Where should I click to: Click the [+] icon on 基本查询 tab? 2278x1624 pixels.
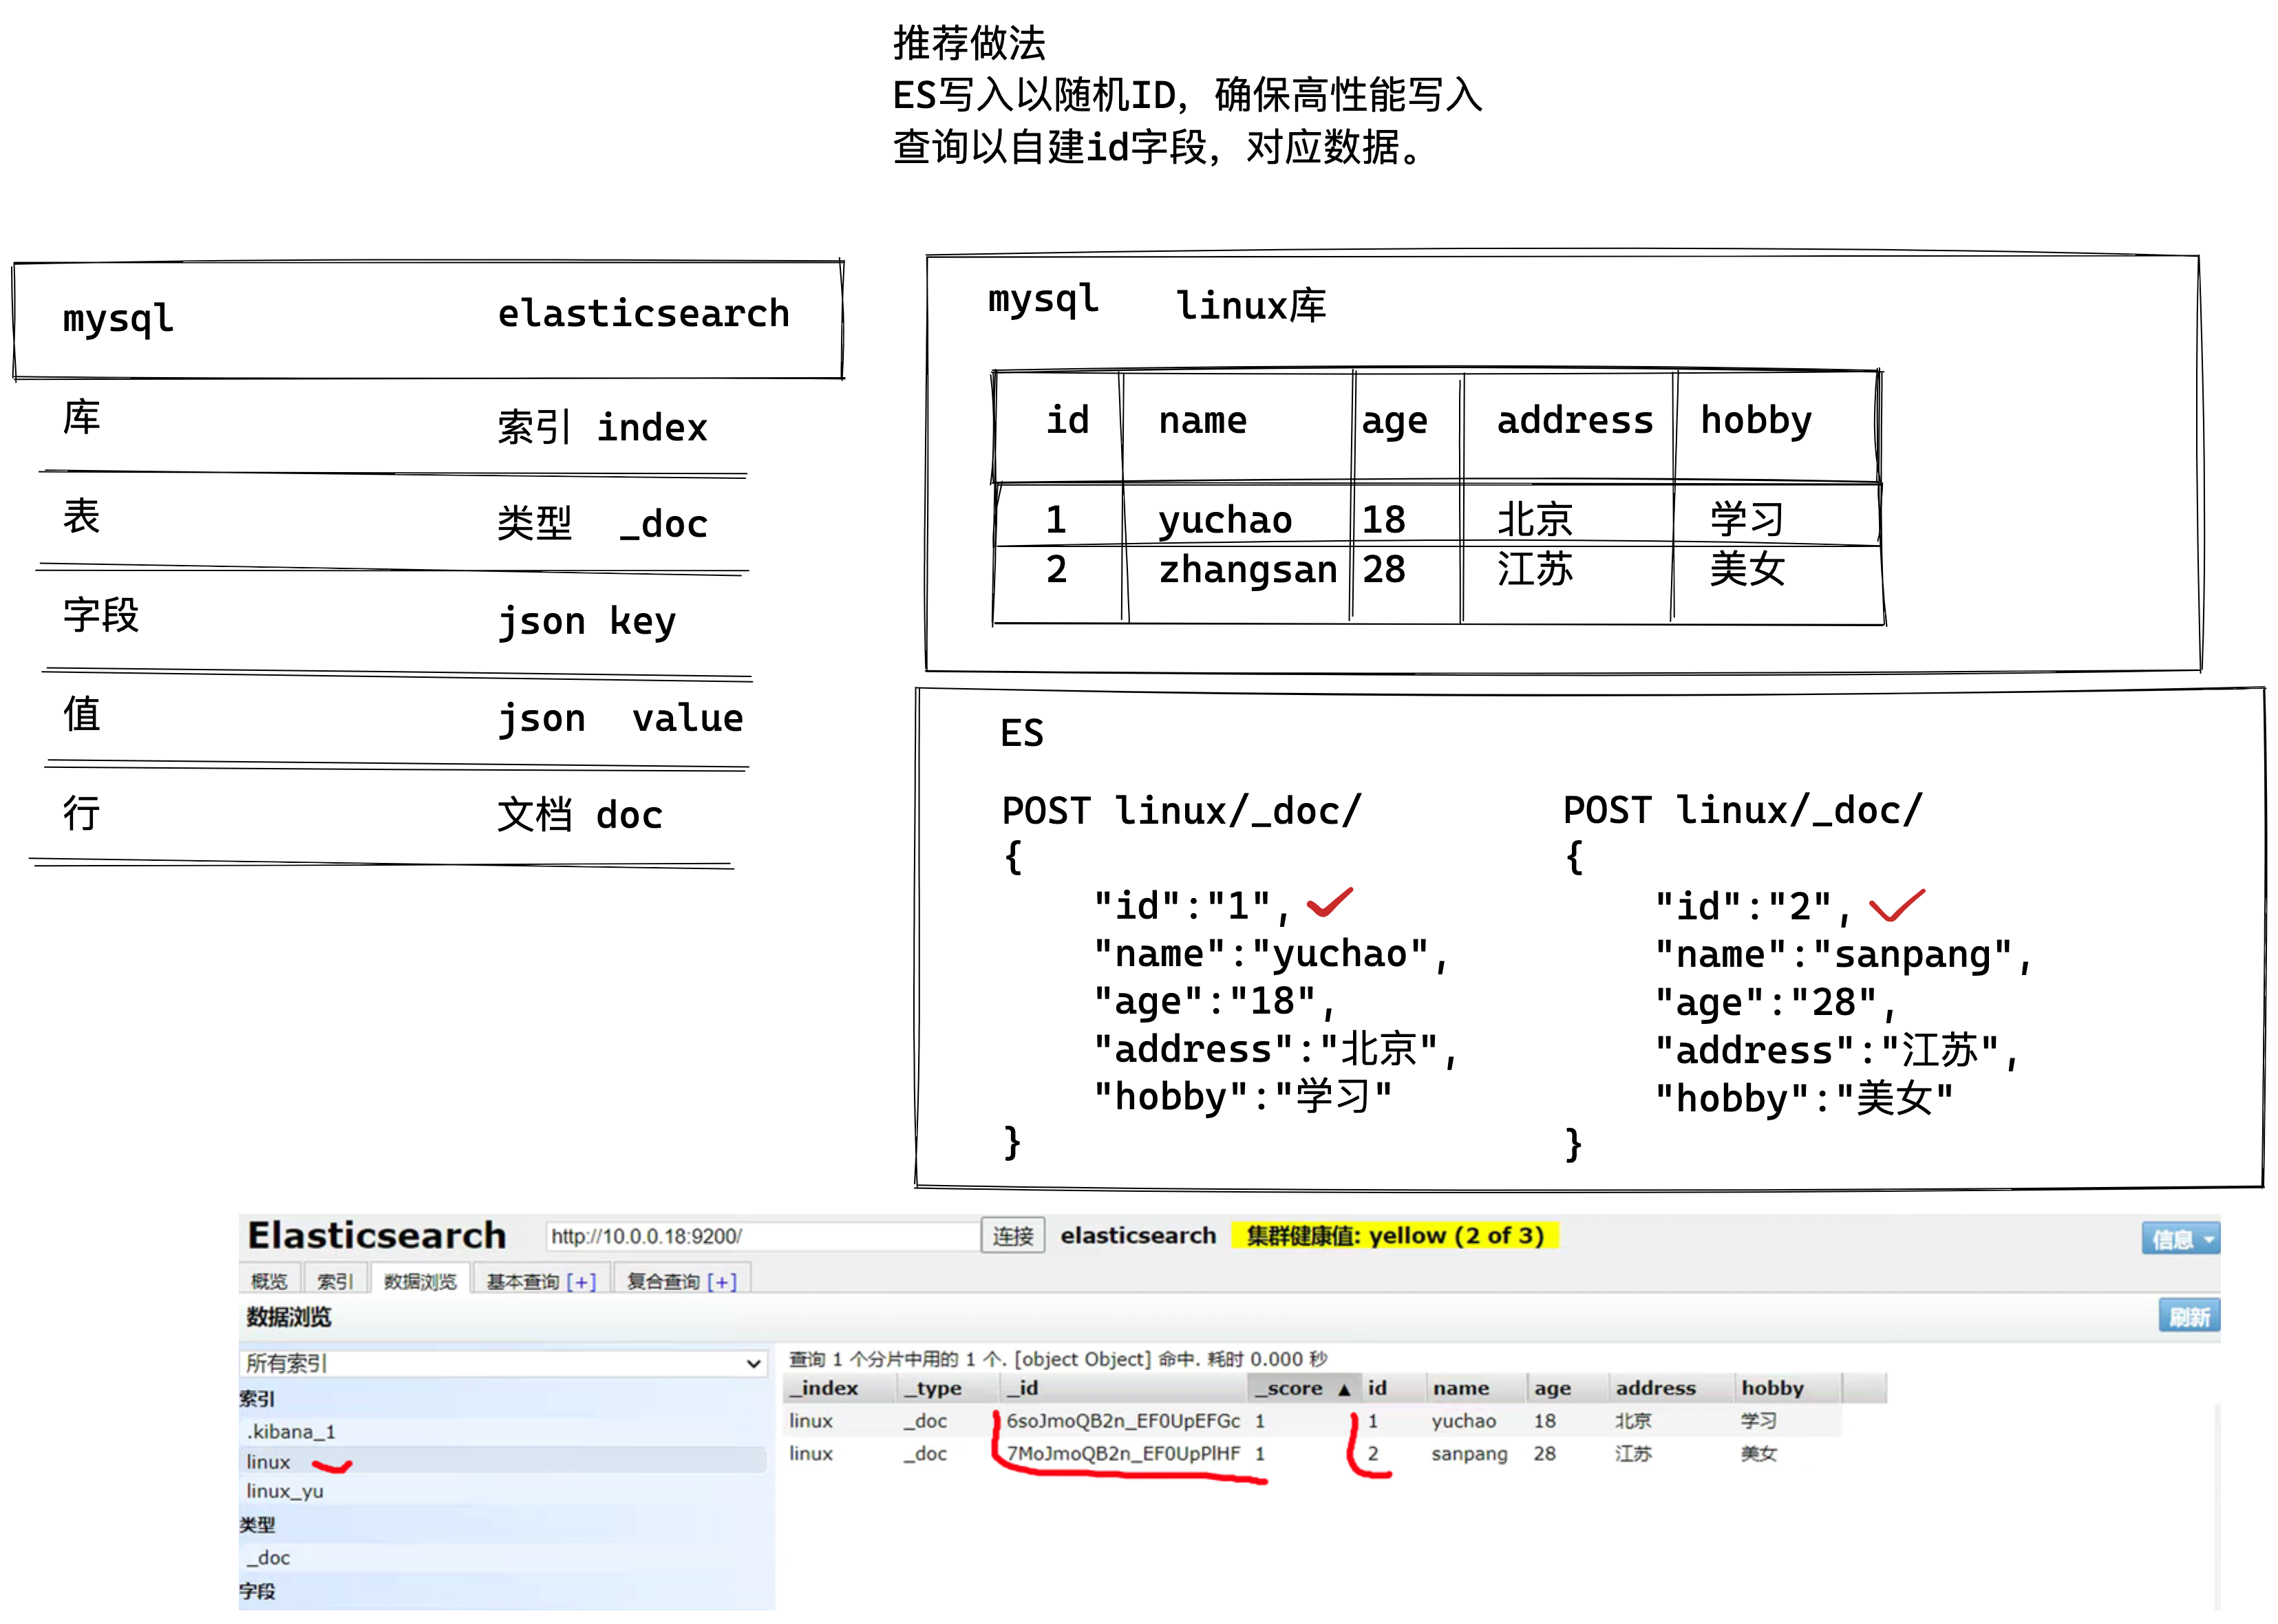[x=581, y=1282]
